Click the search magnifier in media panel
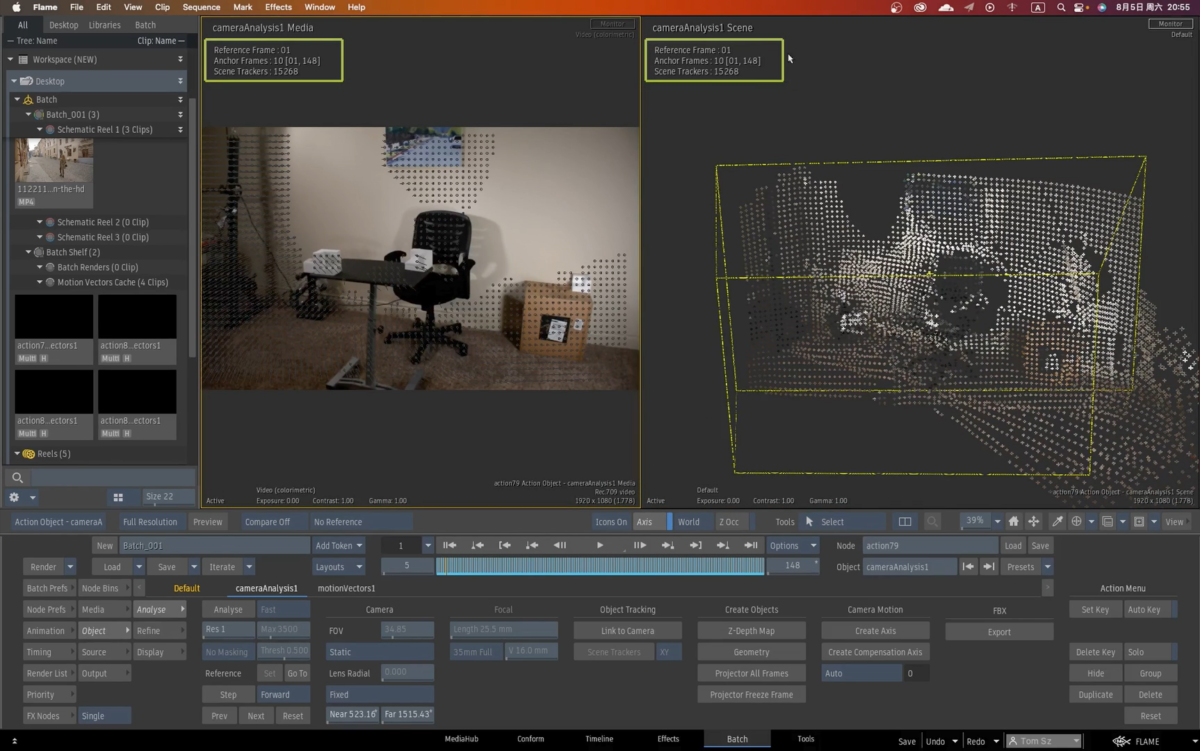 coord(17,478)
